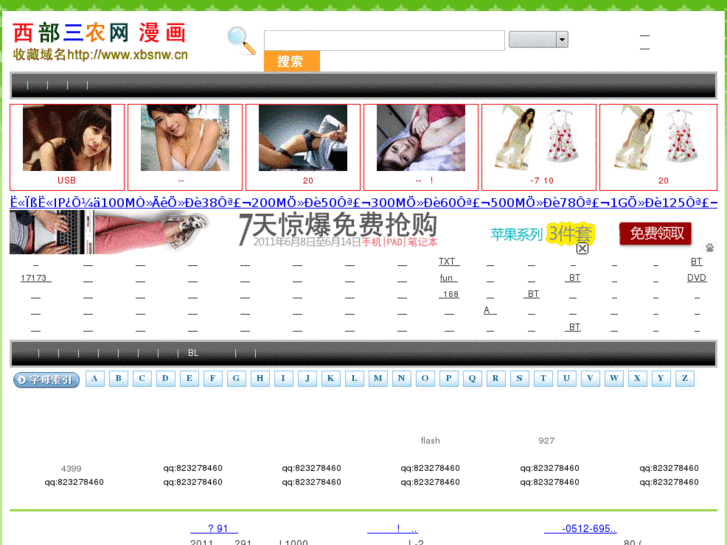Select letter J in alphabet index
This screenshot has width=727, height=545.
307,378
